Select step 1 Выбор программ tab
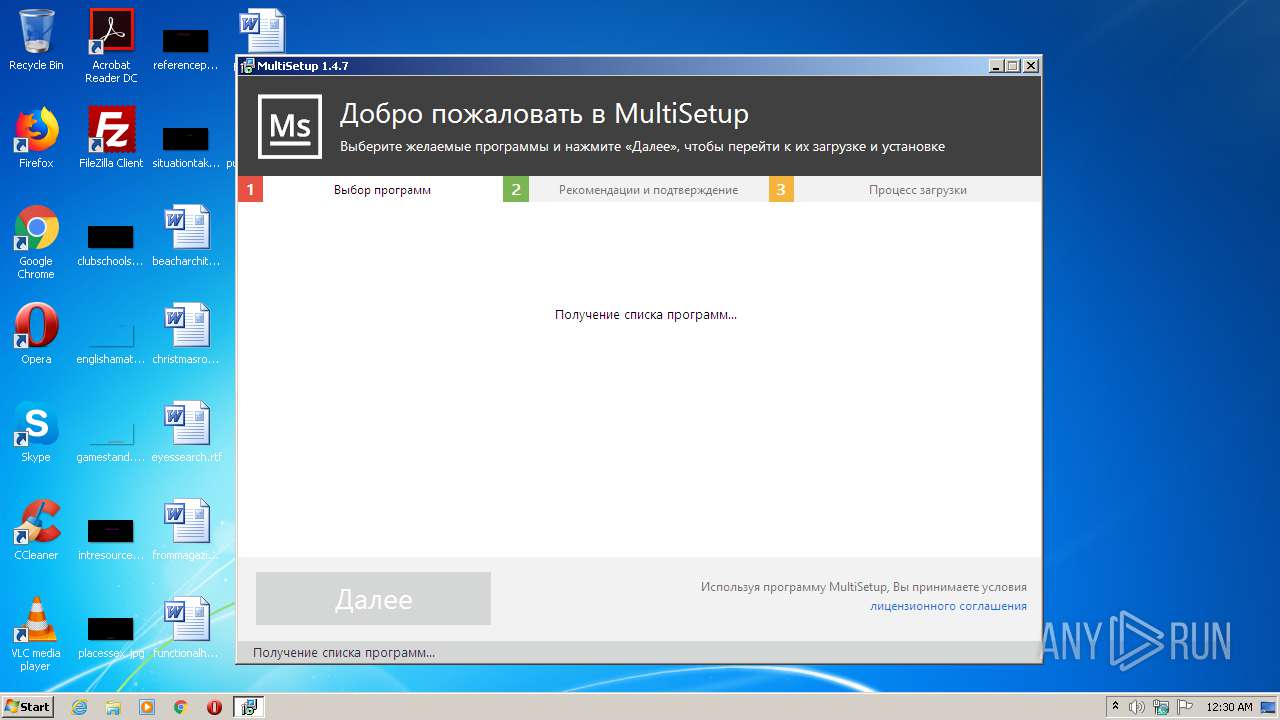 click(370, 190)
